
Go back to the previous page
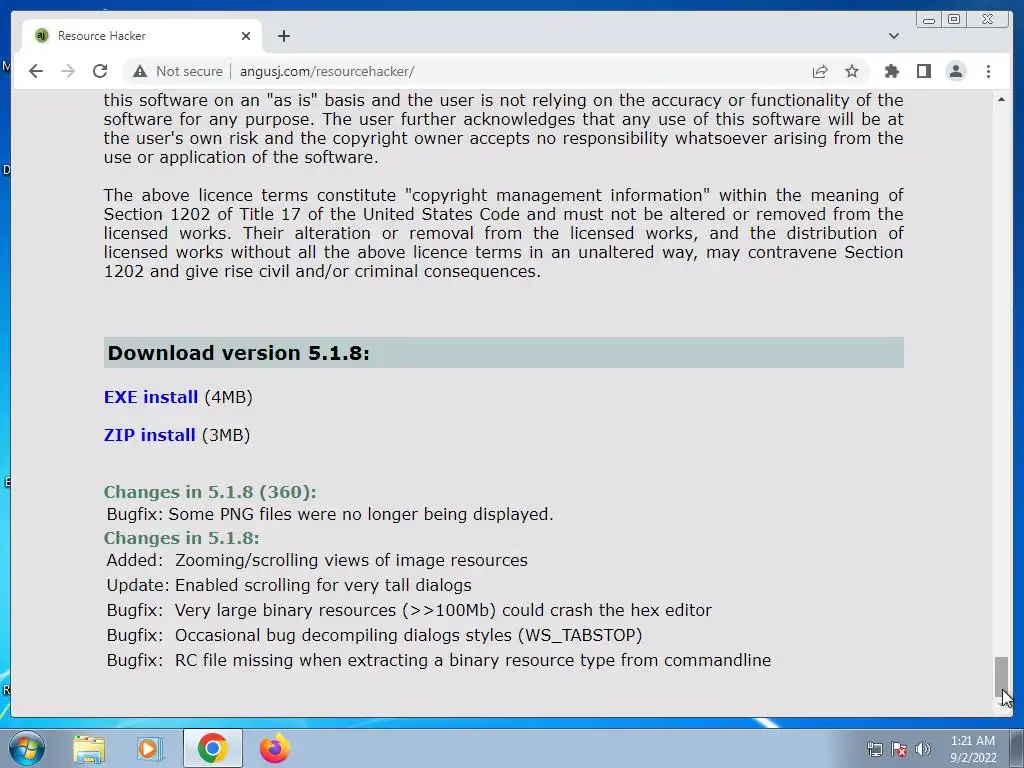coord(36,71)
